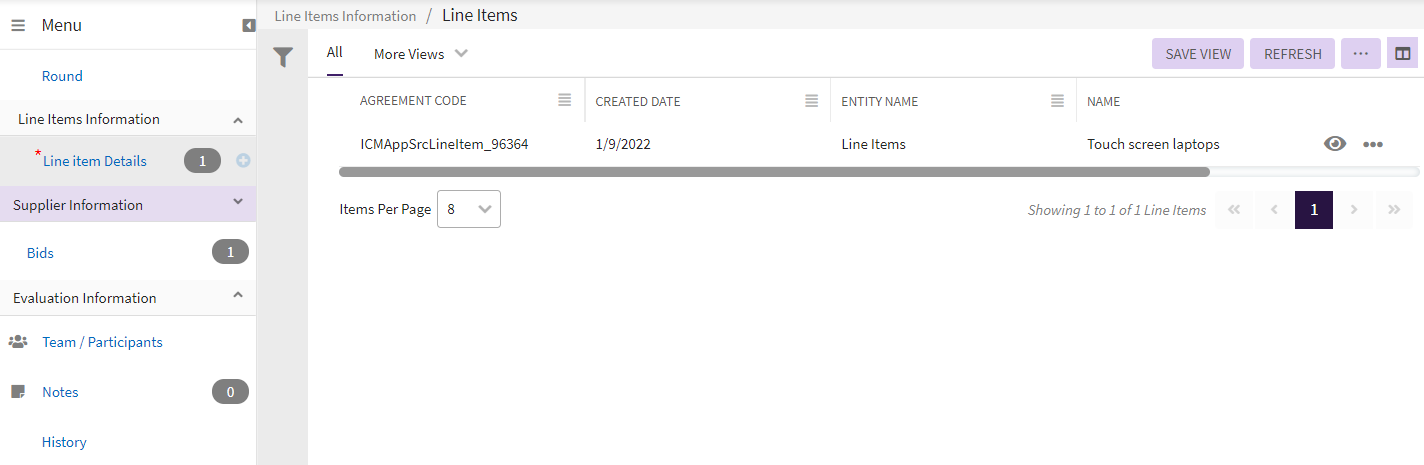Open row actions ellipsis for Touch screen laptops

1372,144
